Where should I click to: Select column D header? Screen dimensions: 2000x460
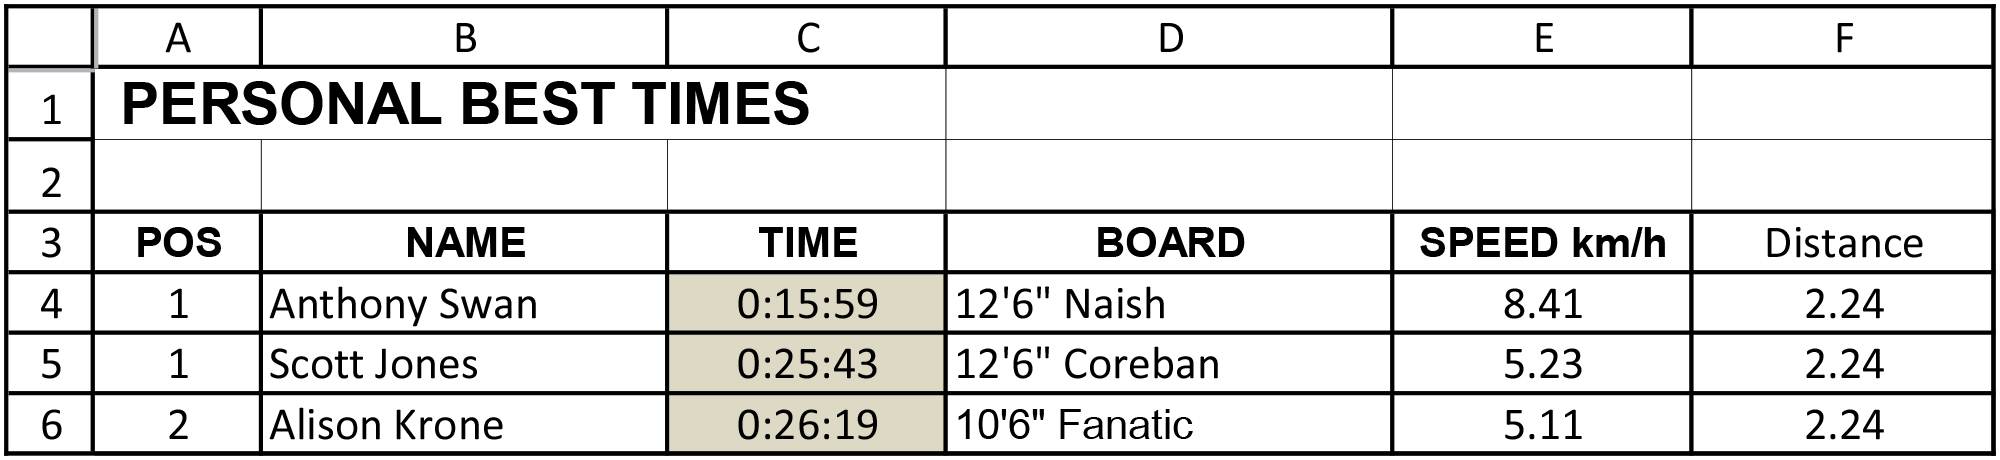pyautogui.click(x=1168, y=37)
